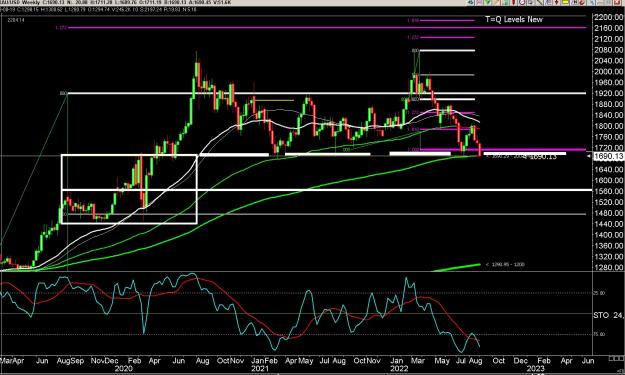Click the 2021 year label on time axis
The image size is (625, 375).
pos(260,369)
